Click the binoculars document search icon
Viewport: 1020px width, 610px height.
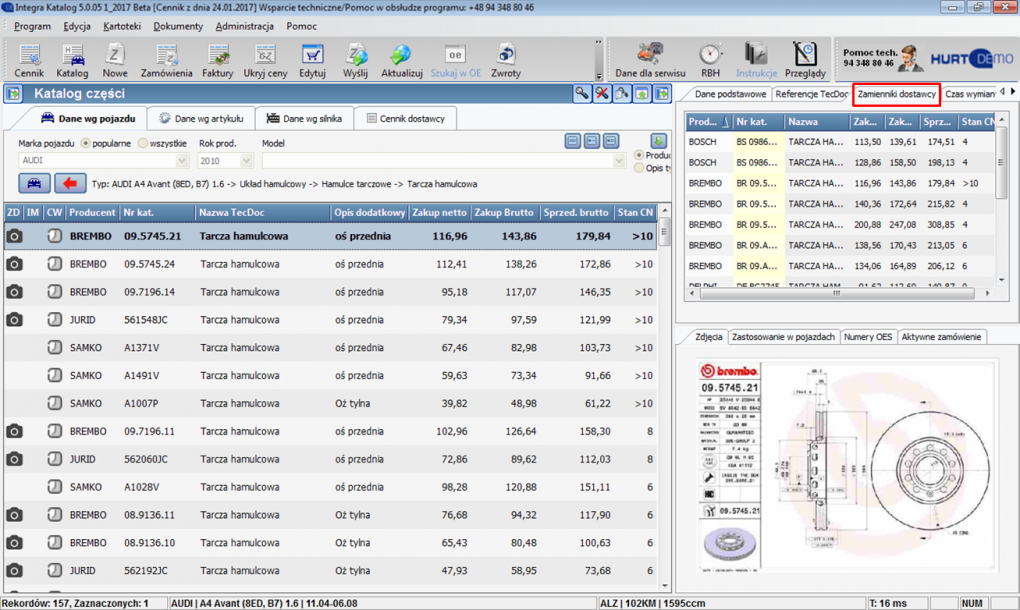point(622,94)
